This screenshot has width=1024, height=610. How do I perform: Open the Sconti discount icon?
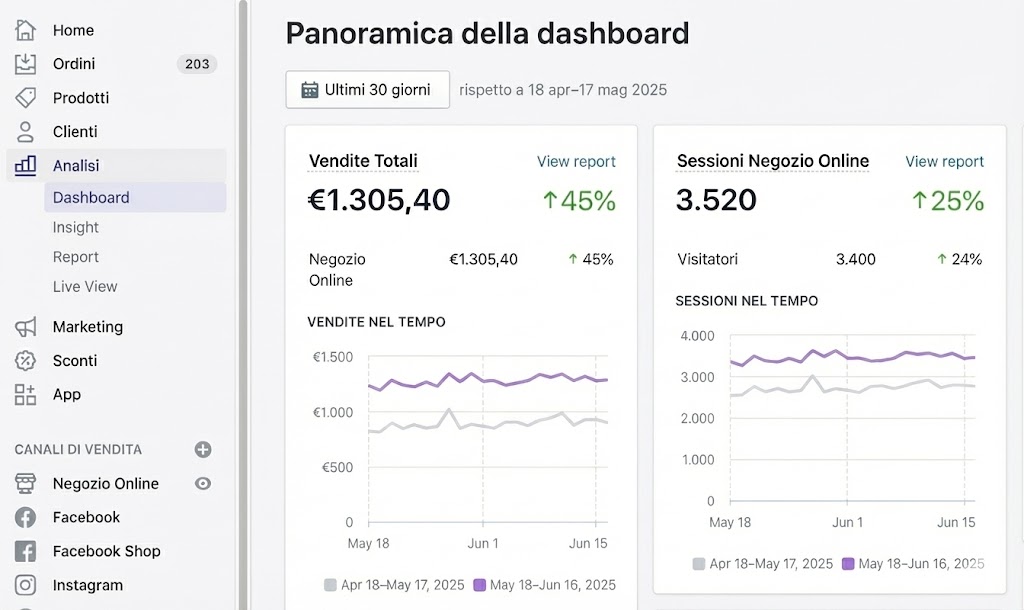pyautogui.click(x=25, y=361)
